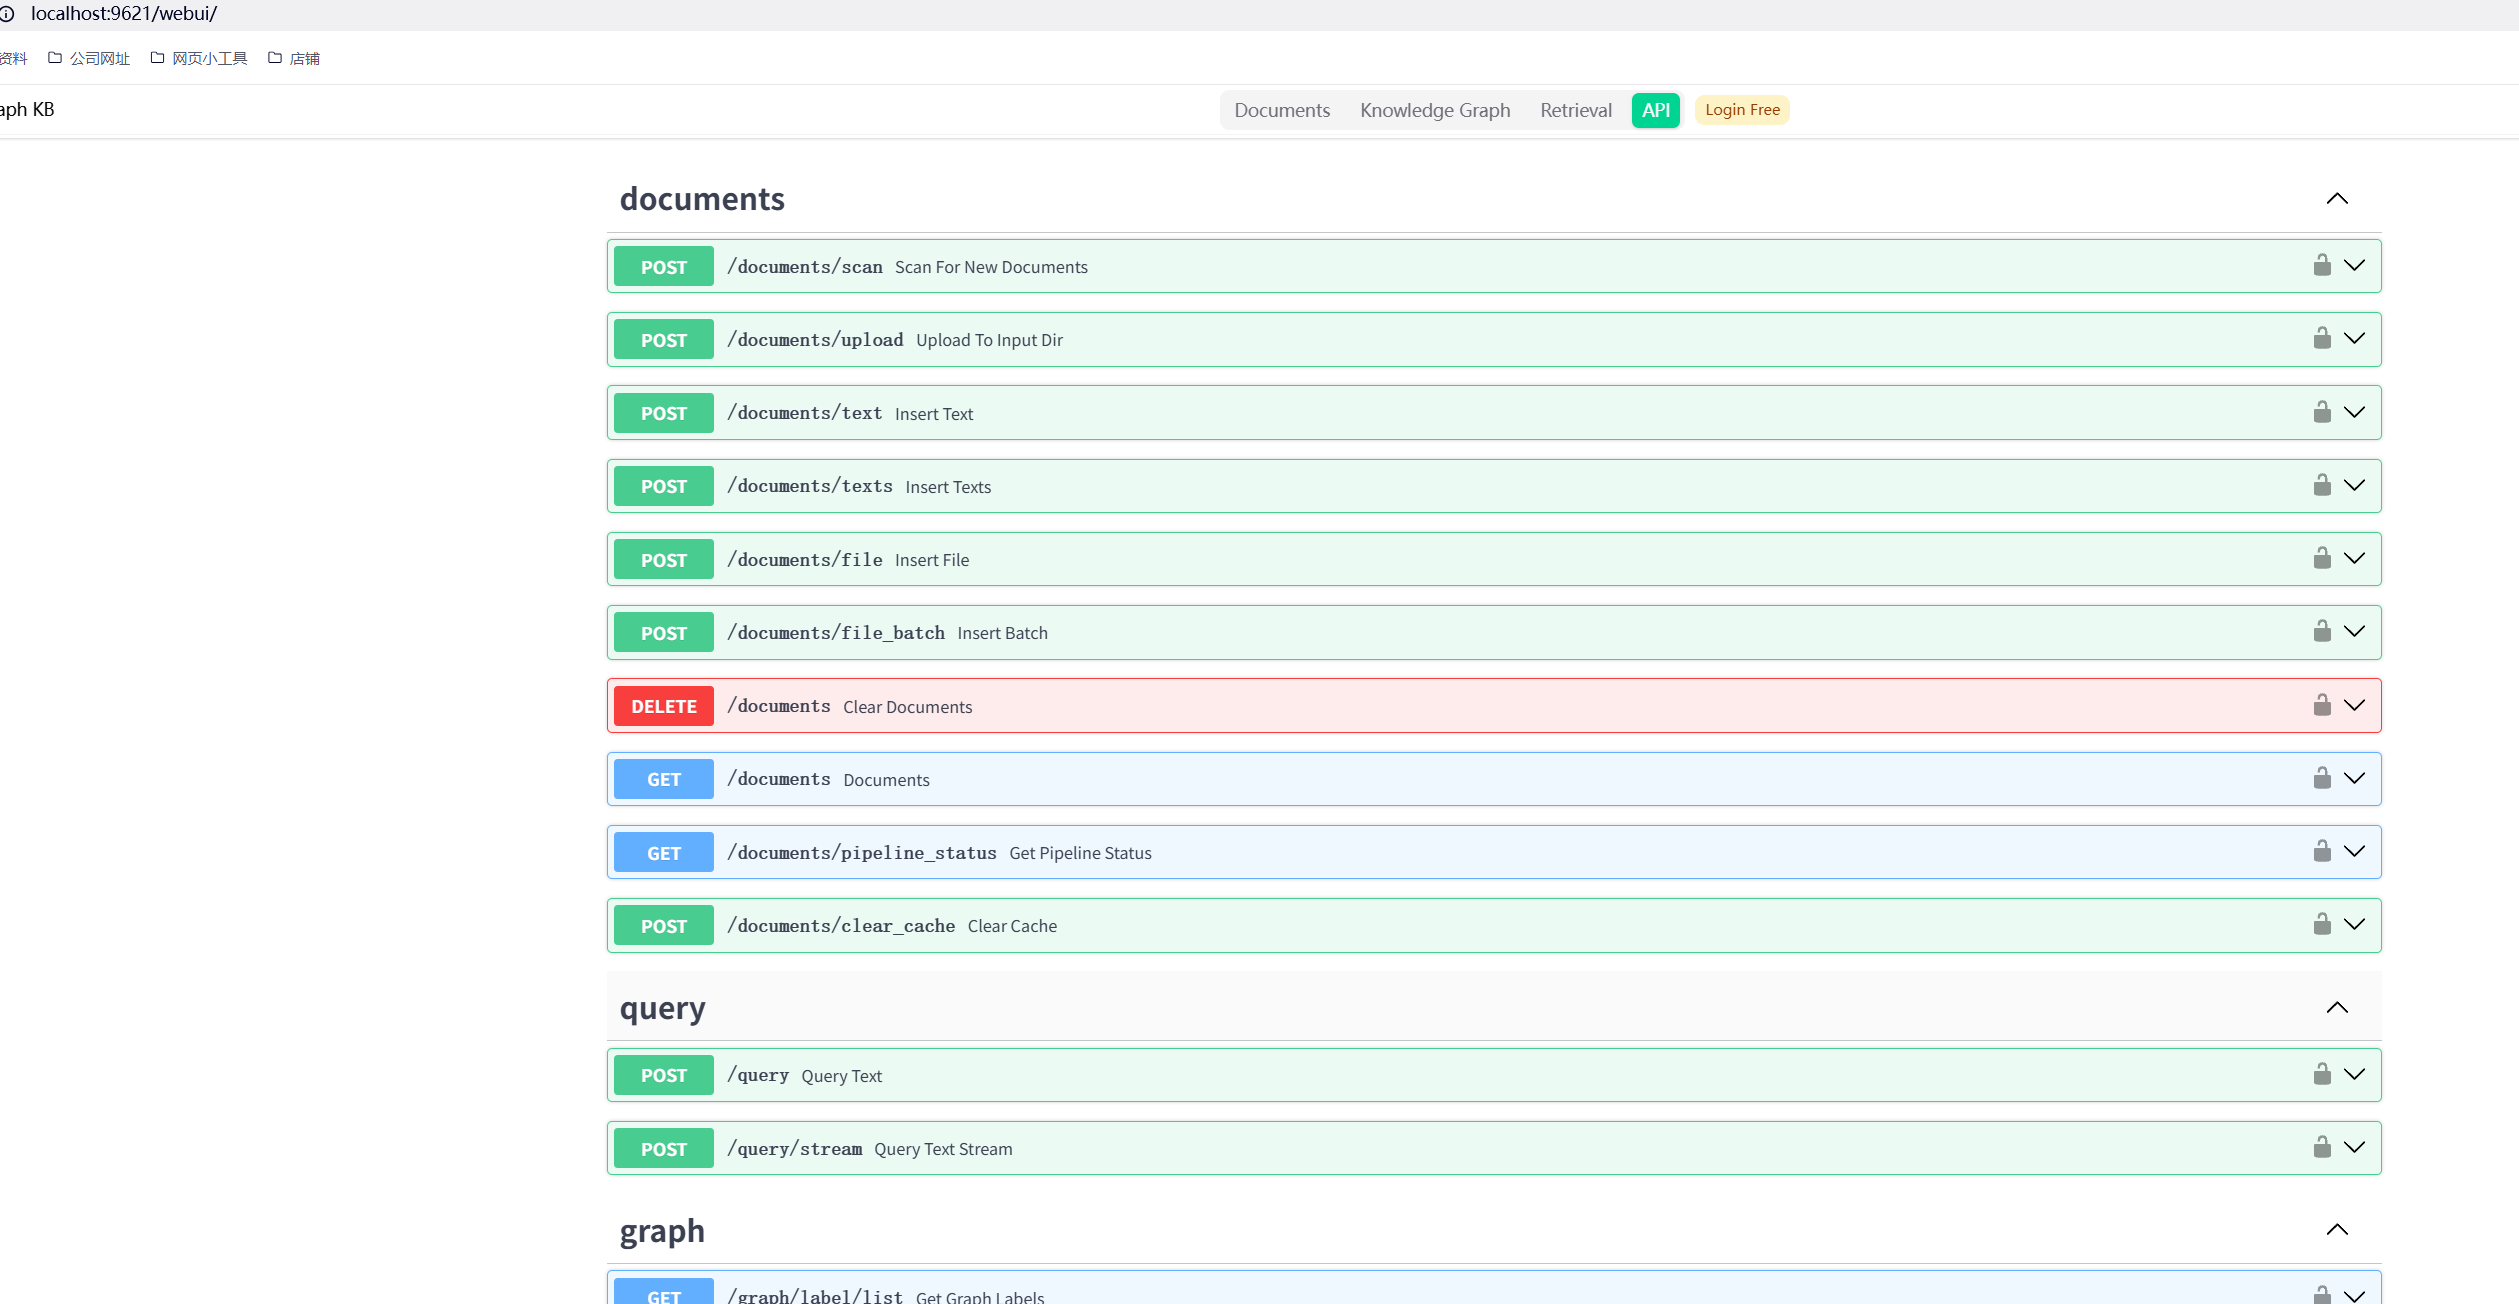Collapse the documents section
This screenshot has height=1304, width=2519.
tap(2337, 198)
